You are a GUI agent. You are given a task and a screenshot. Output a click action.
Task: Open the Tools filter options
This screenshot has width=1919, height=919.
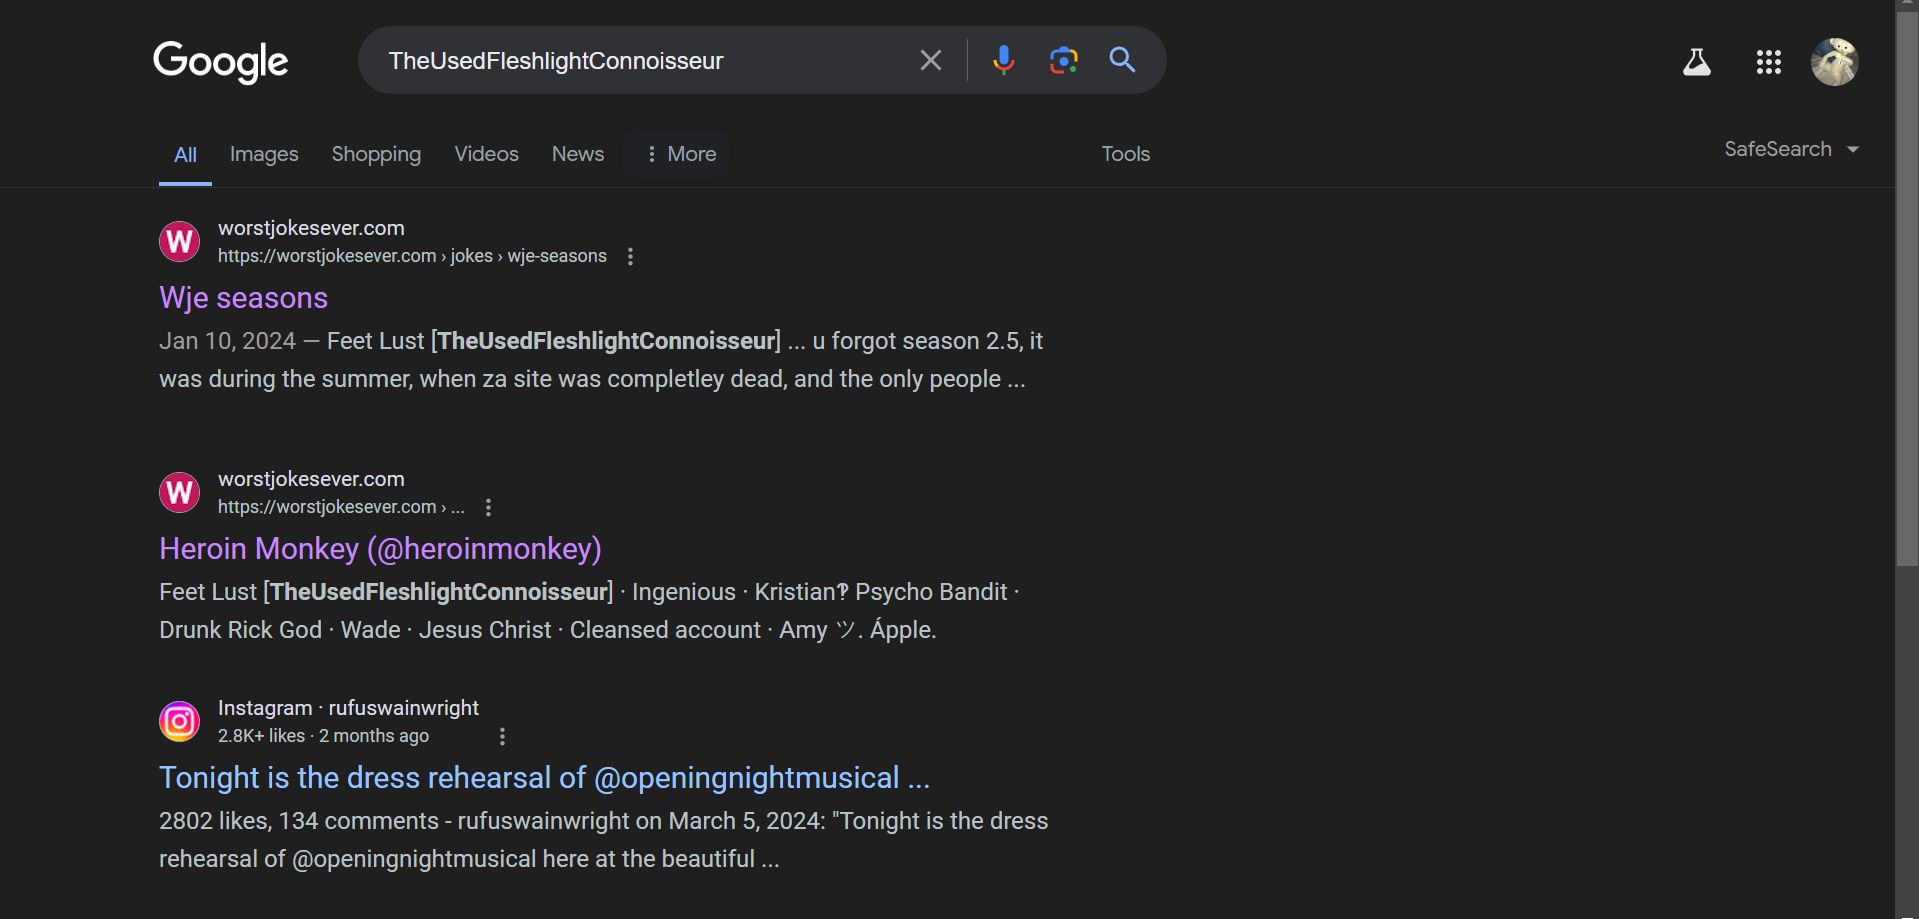[x=1126, y=154]
